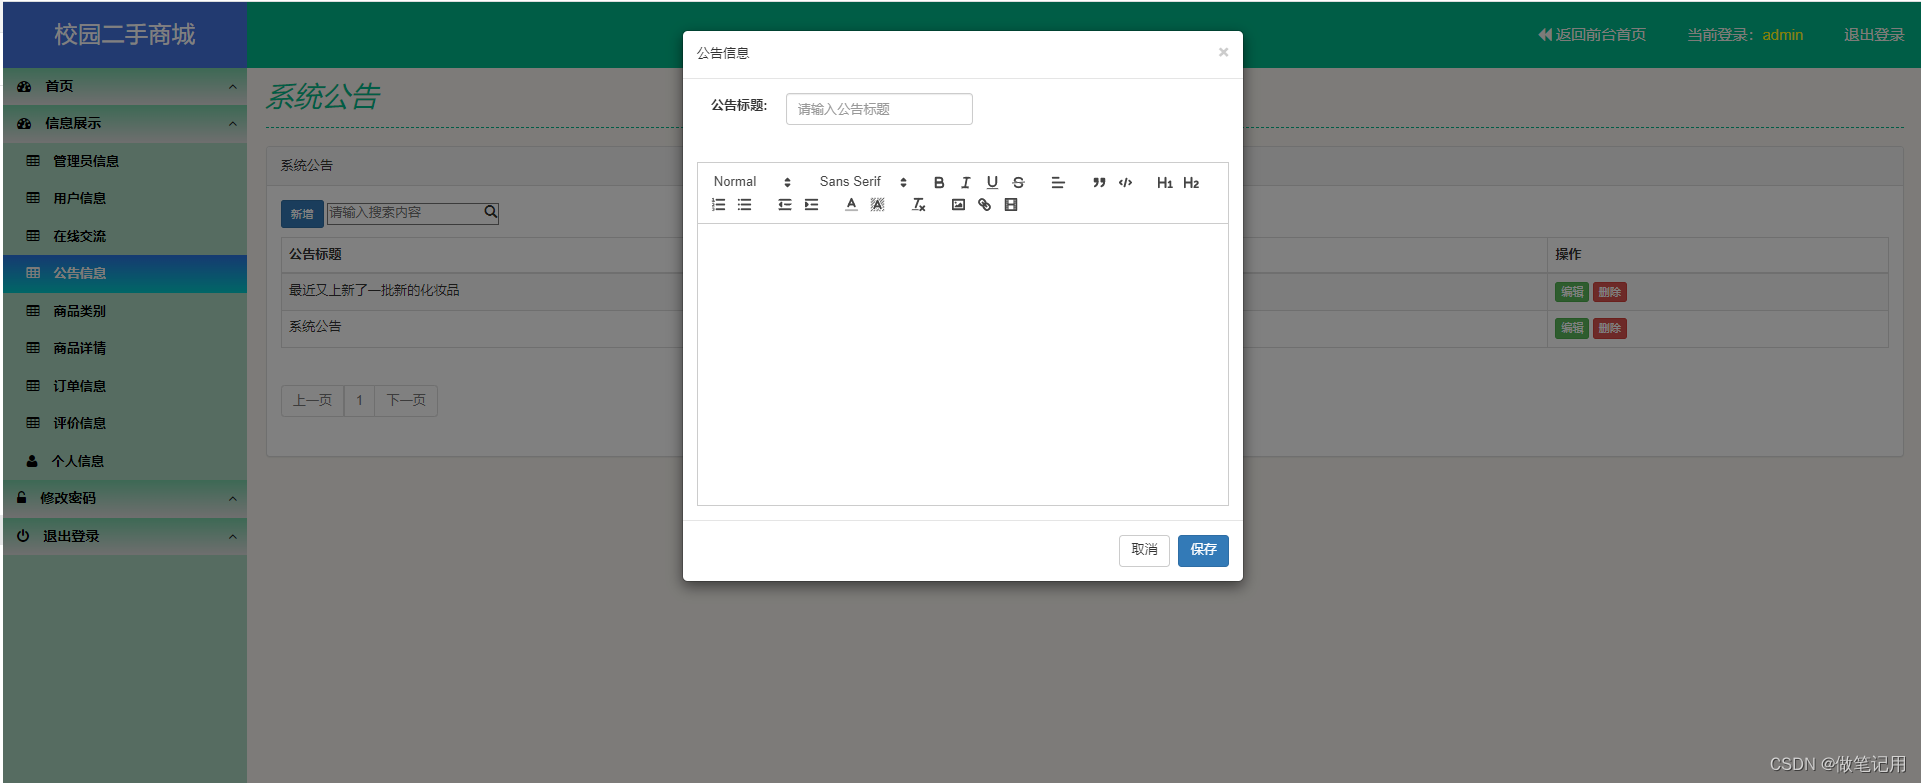
Task: Click the admin username in header
Action: (1782, 35)
